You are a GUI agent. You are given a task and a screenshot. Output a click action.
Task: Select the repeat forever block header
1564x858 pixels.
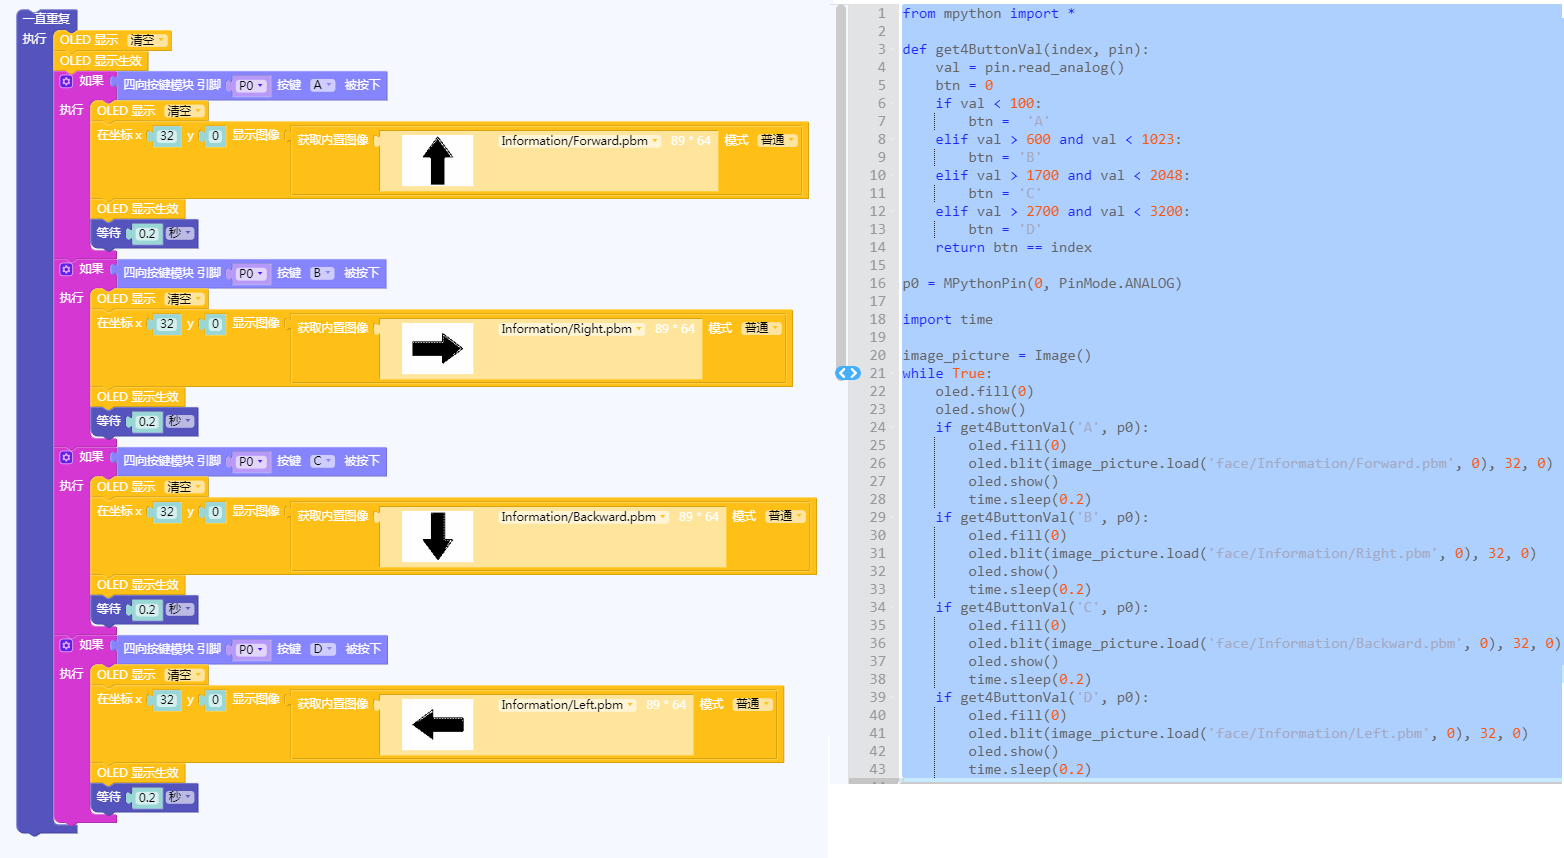pos(46,19)
